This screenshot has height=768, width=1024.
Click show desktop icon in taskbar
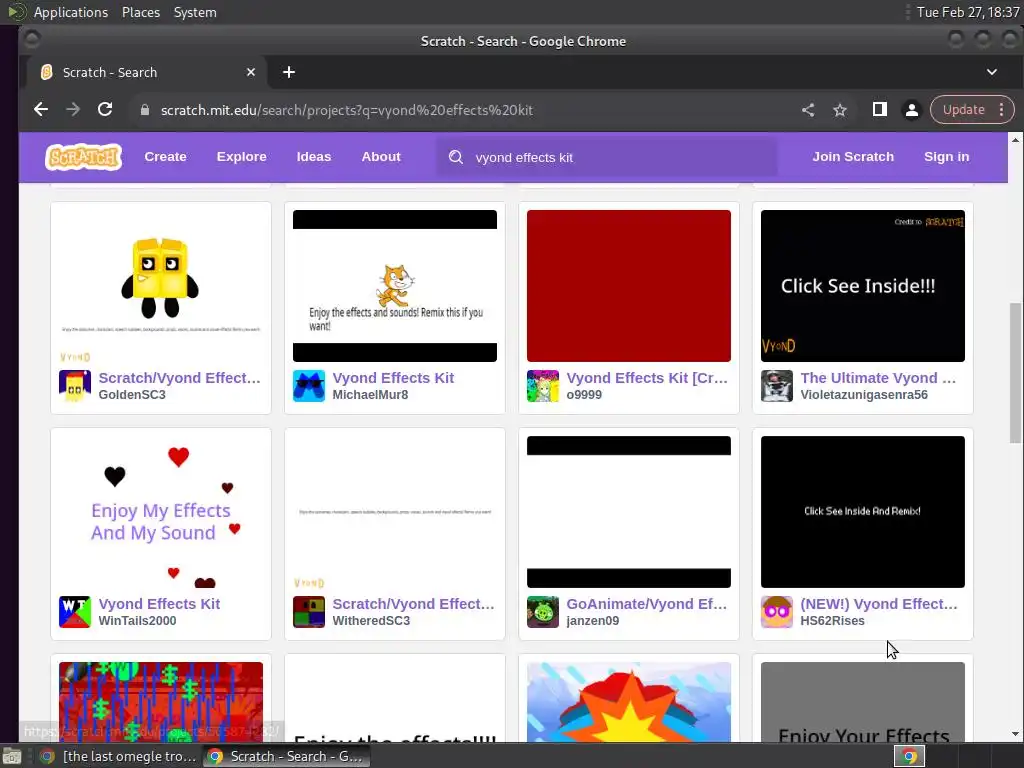12,756
